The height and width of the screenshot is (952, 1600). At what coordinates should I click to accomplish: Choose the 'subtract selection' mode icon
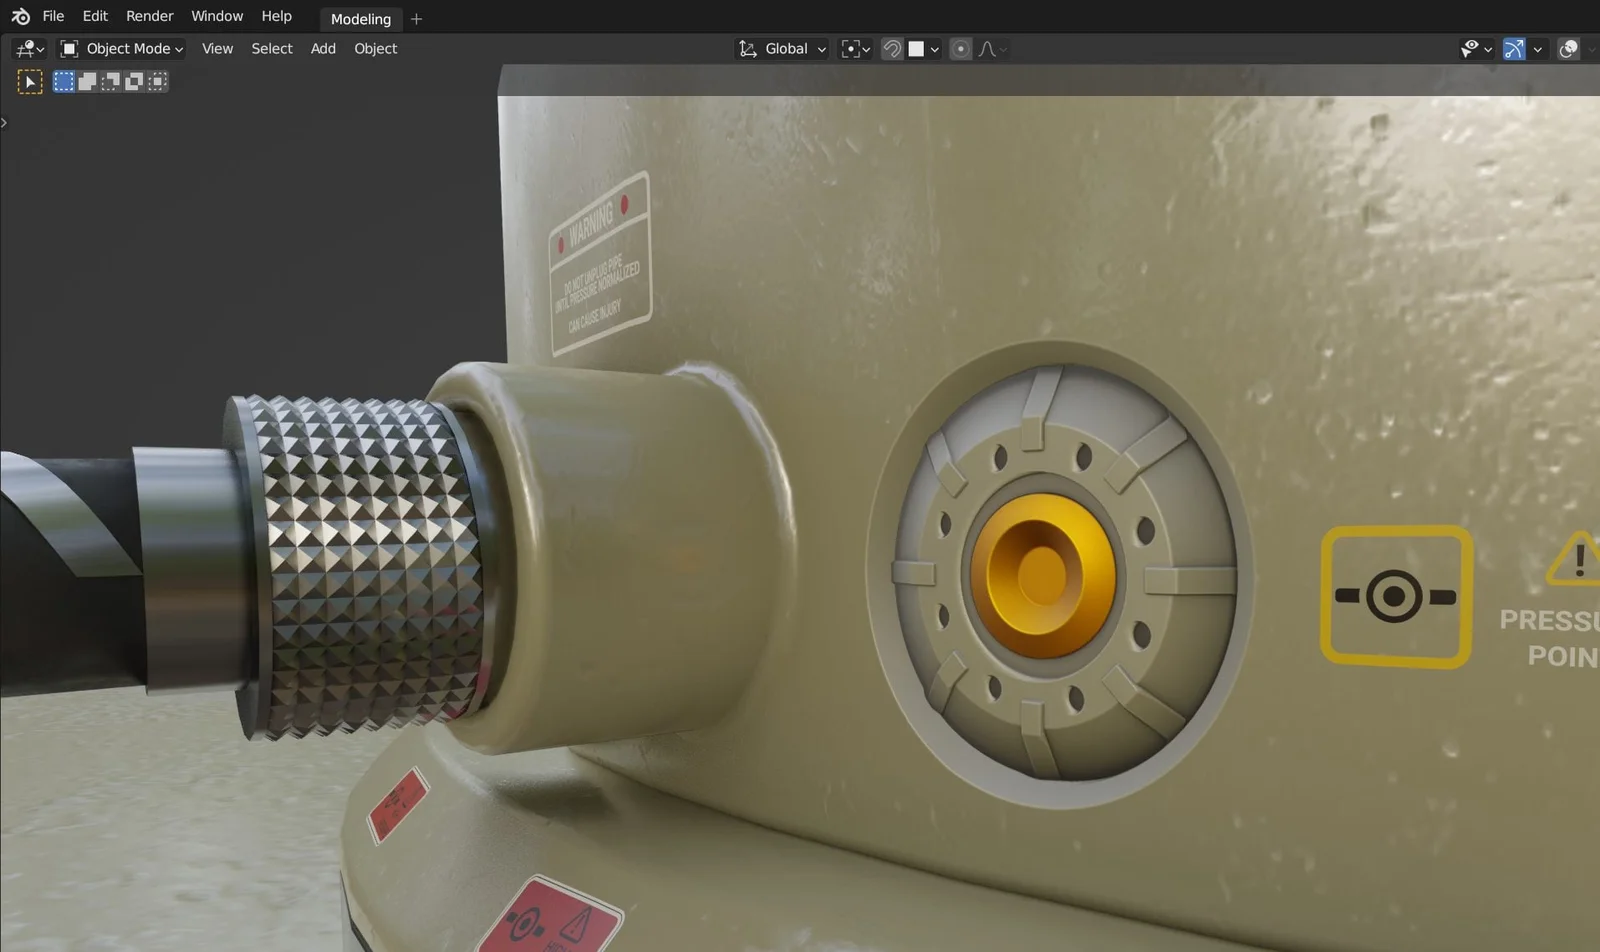(x=110, y=82)
